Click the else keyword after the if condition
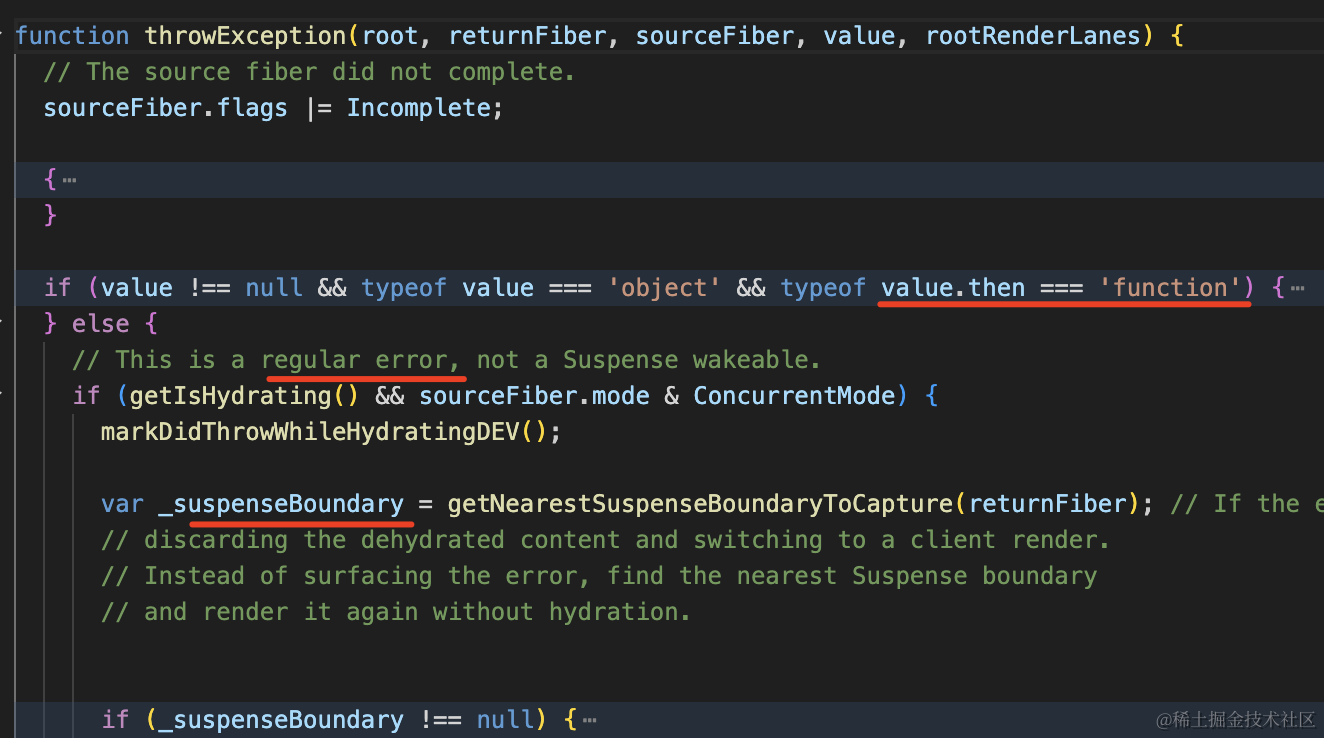The height and width of the screenshot is (738, 1324). [x=100, y=323]
